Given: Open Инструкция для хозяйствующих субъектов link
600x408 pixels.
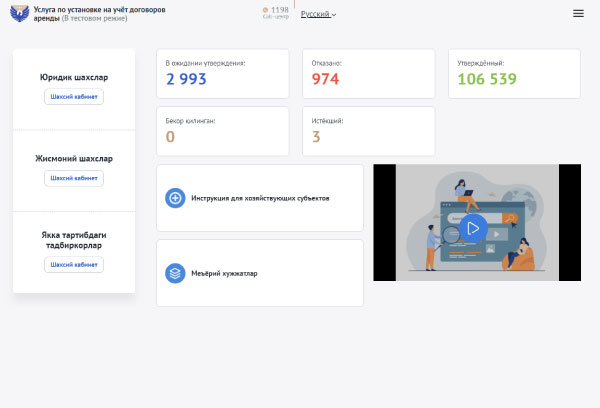Looking at the screenshot, I should click(x=260, y=198).
